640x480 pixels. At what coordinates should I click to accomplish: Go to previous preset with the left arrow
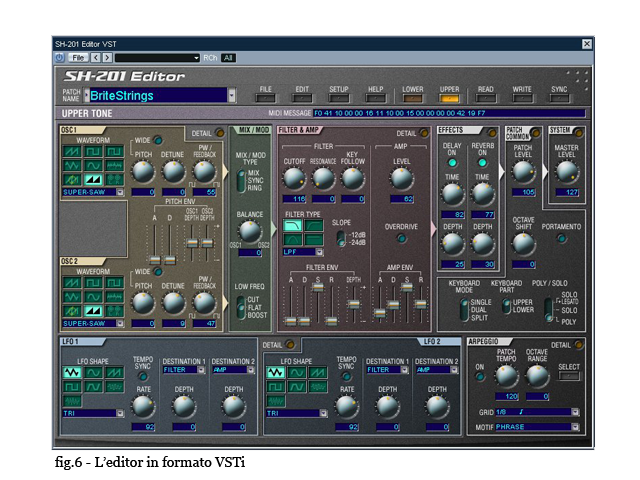point(96,58)
